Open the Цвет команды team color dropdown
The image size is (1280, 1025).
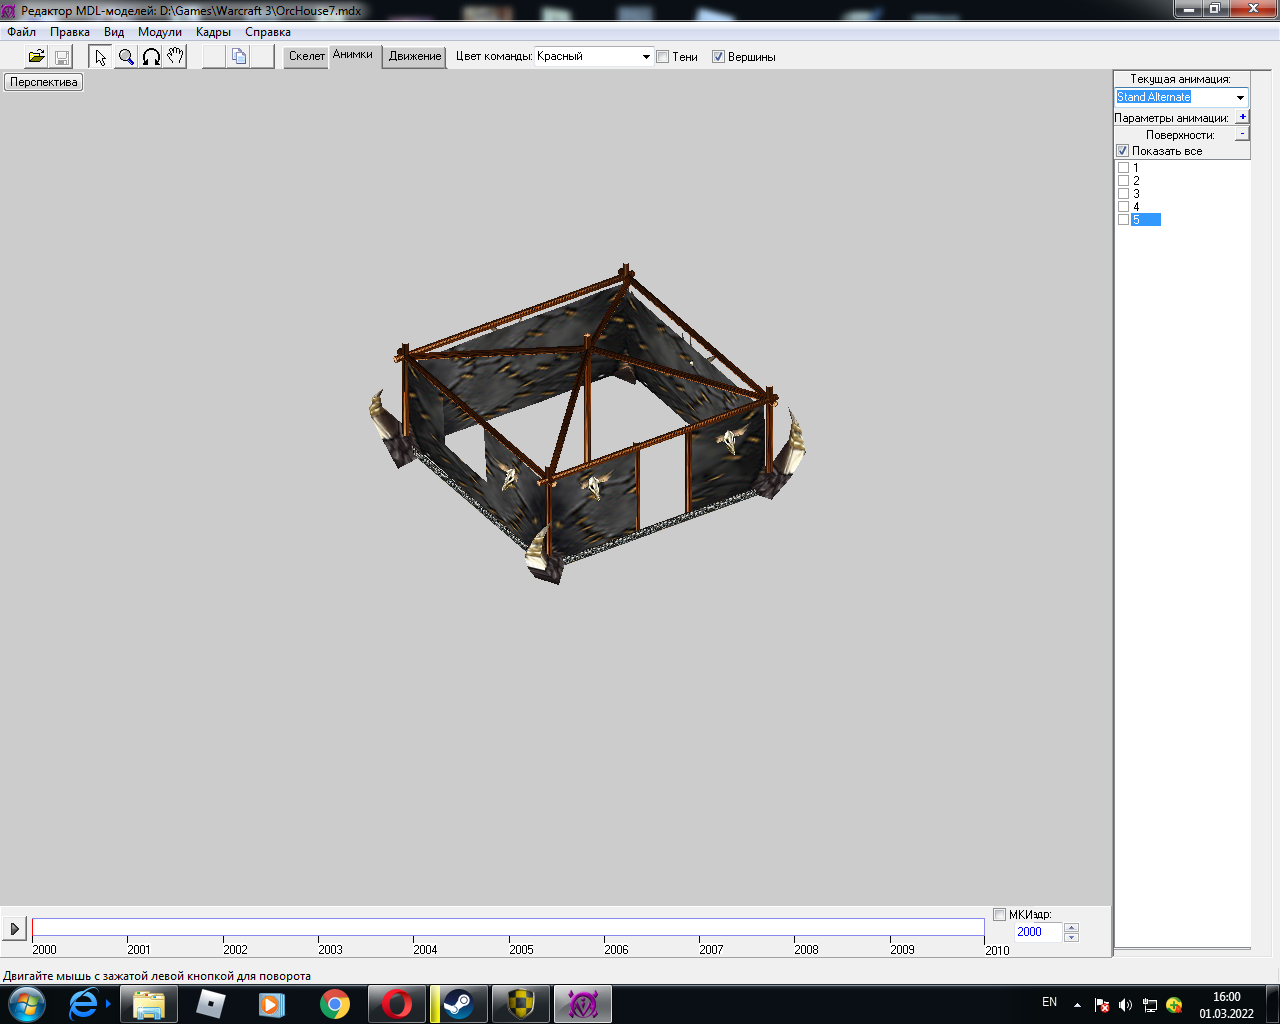[x=645, y=57]
